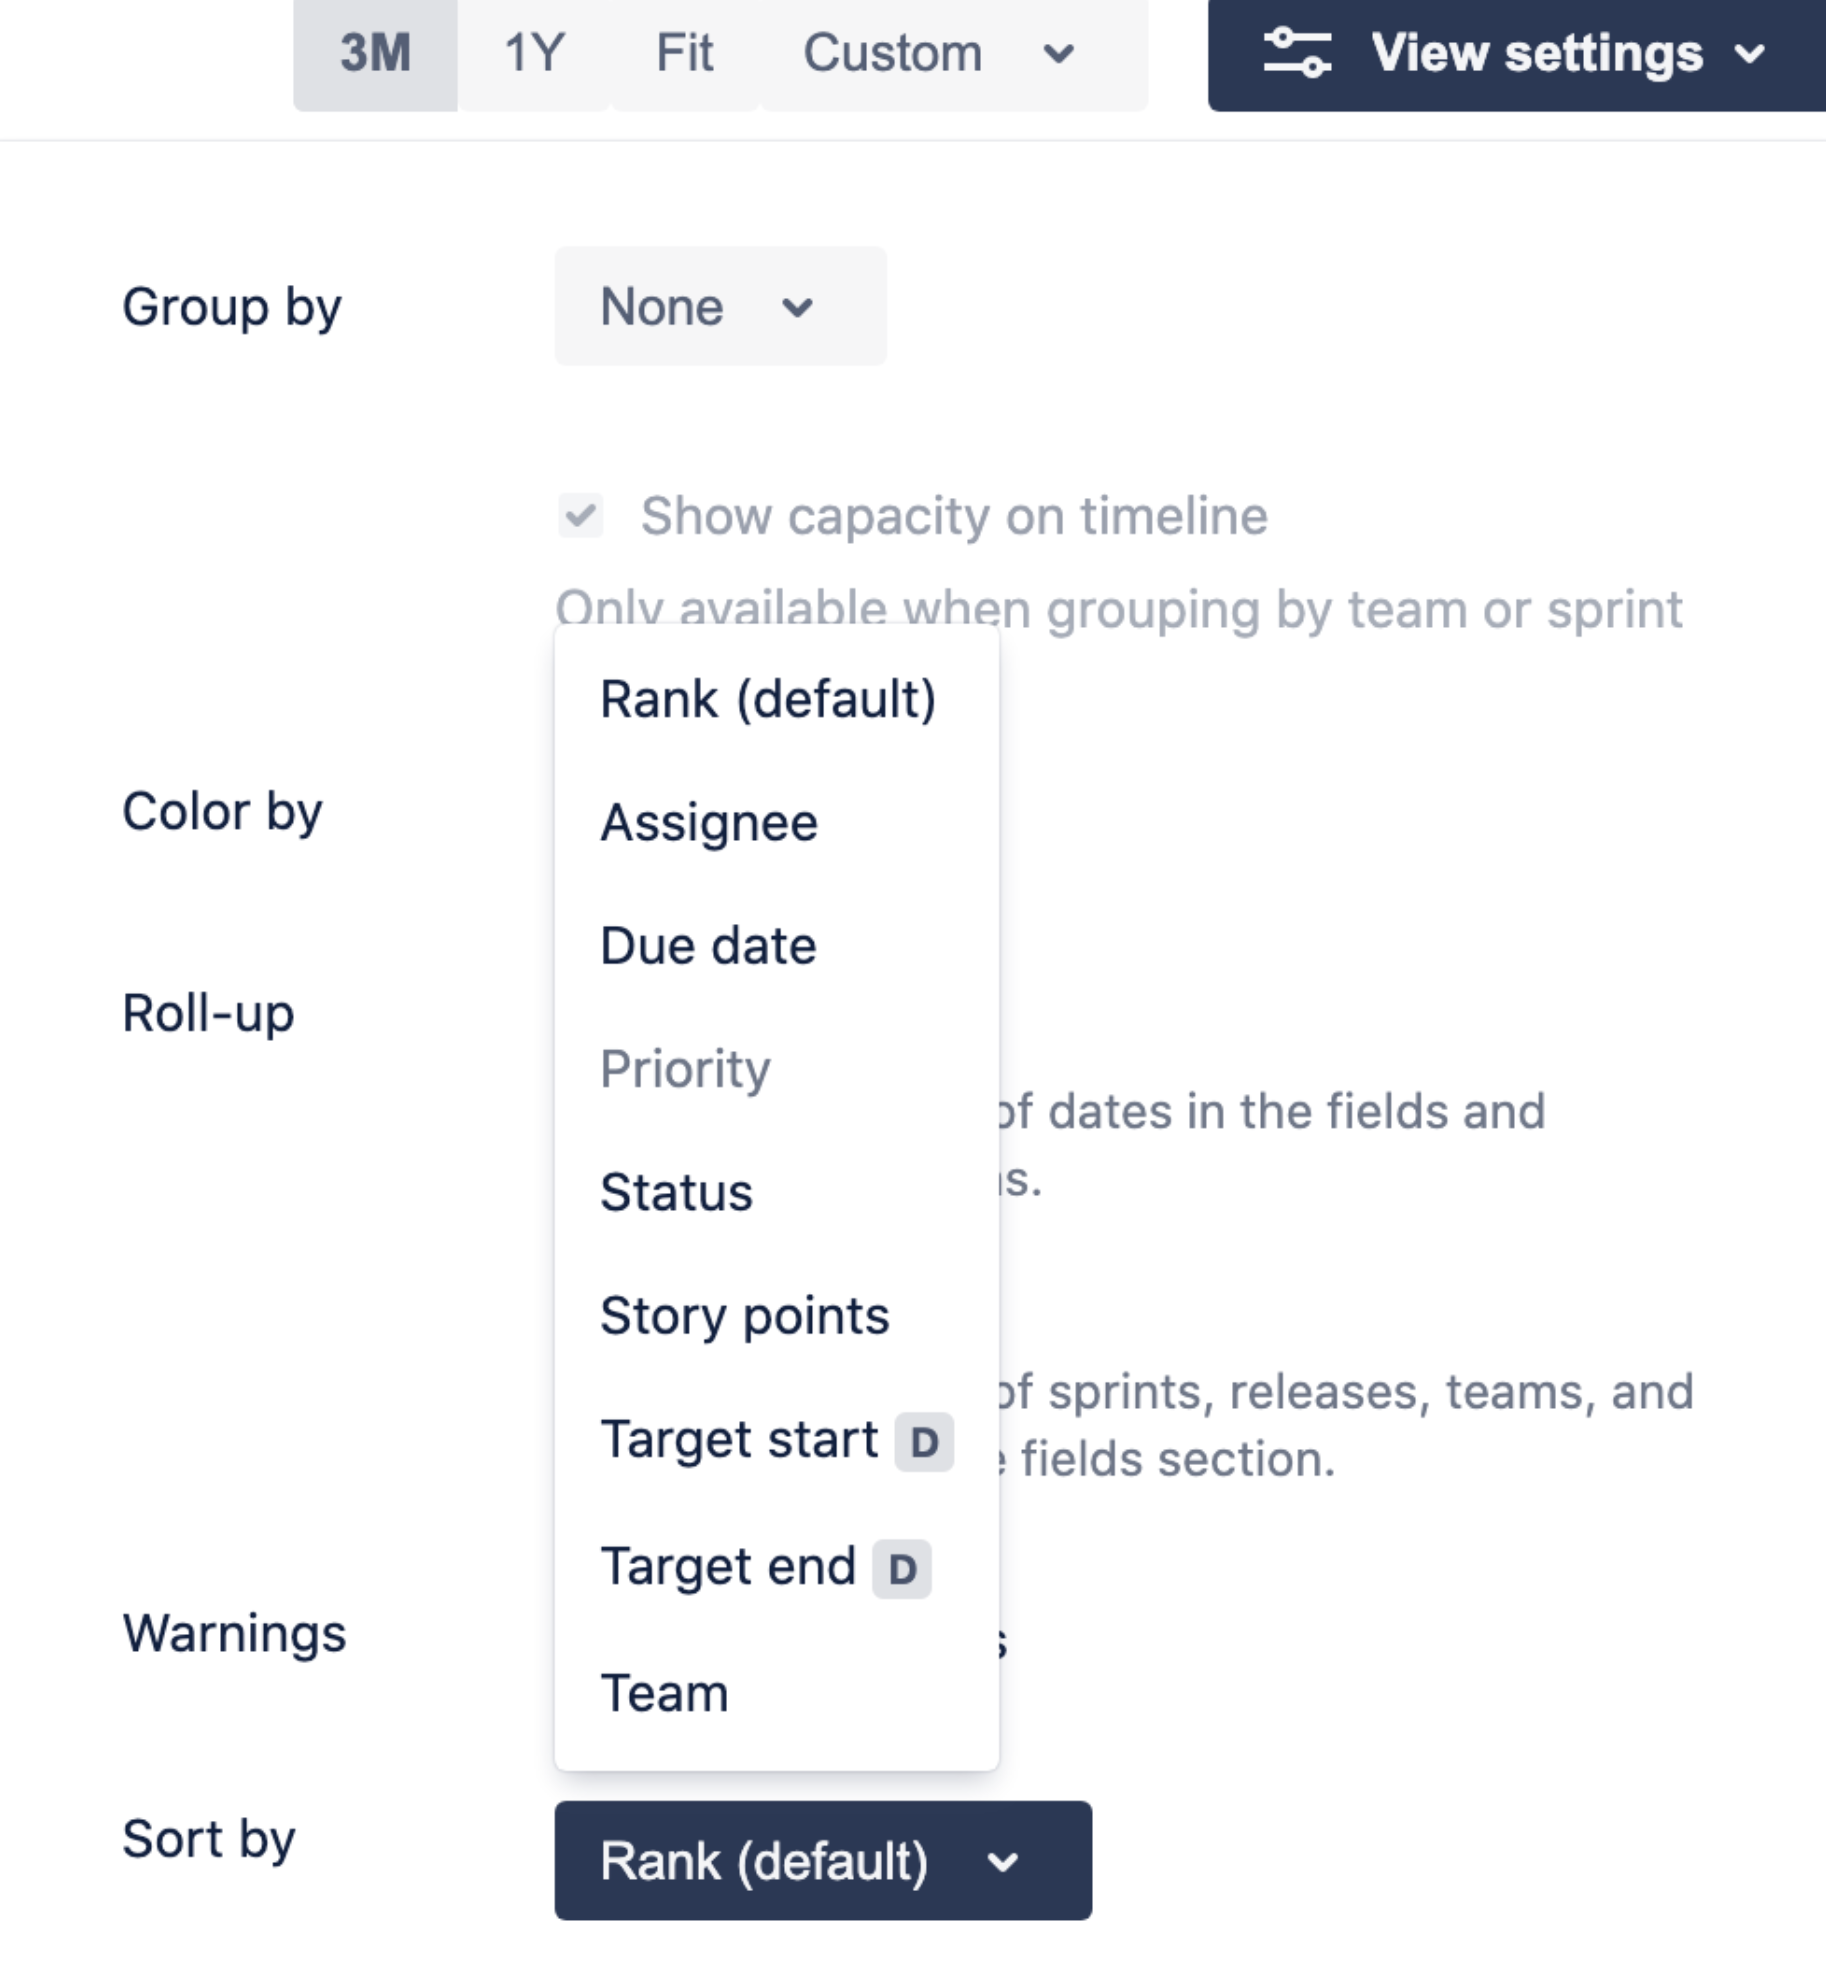Select the 3M timeframe

pos(375,54)
